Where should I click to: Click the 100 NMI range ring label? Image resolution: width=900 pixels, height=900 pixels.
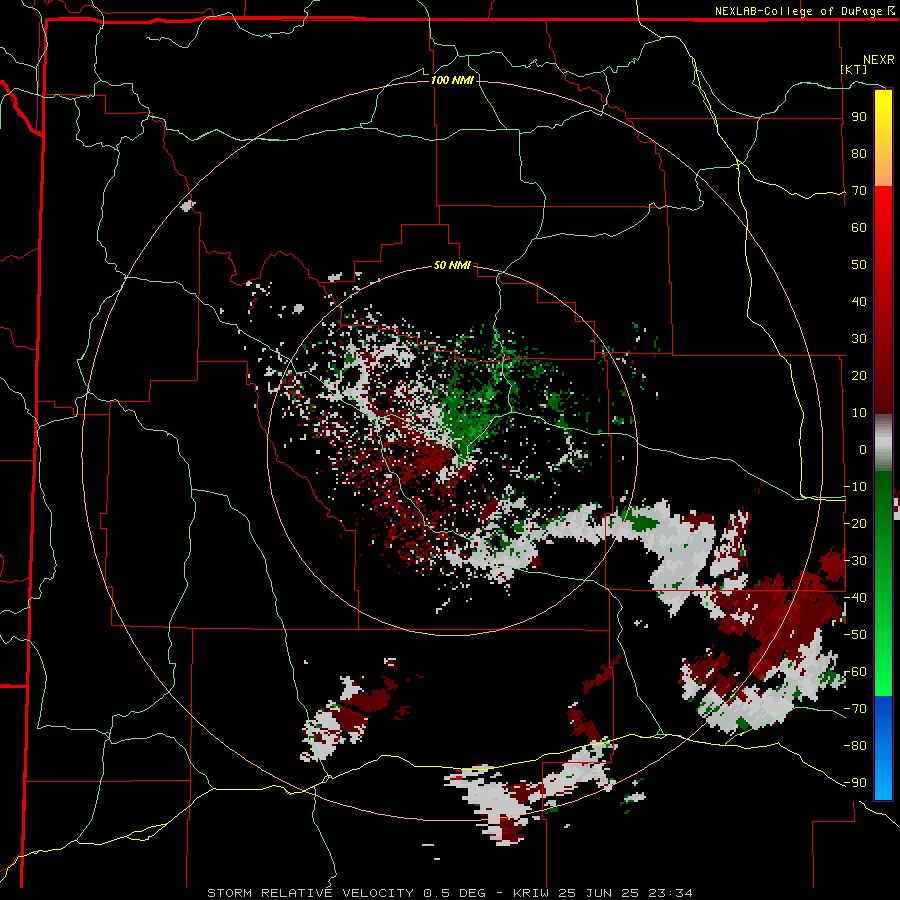[x=452, y=80]
